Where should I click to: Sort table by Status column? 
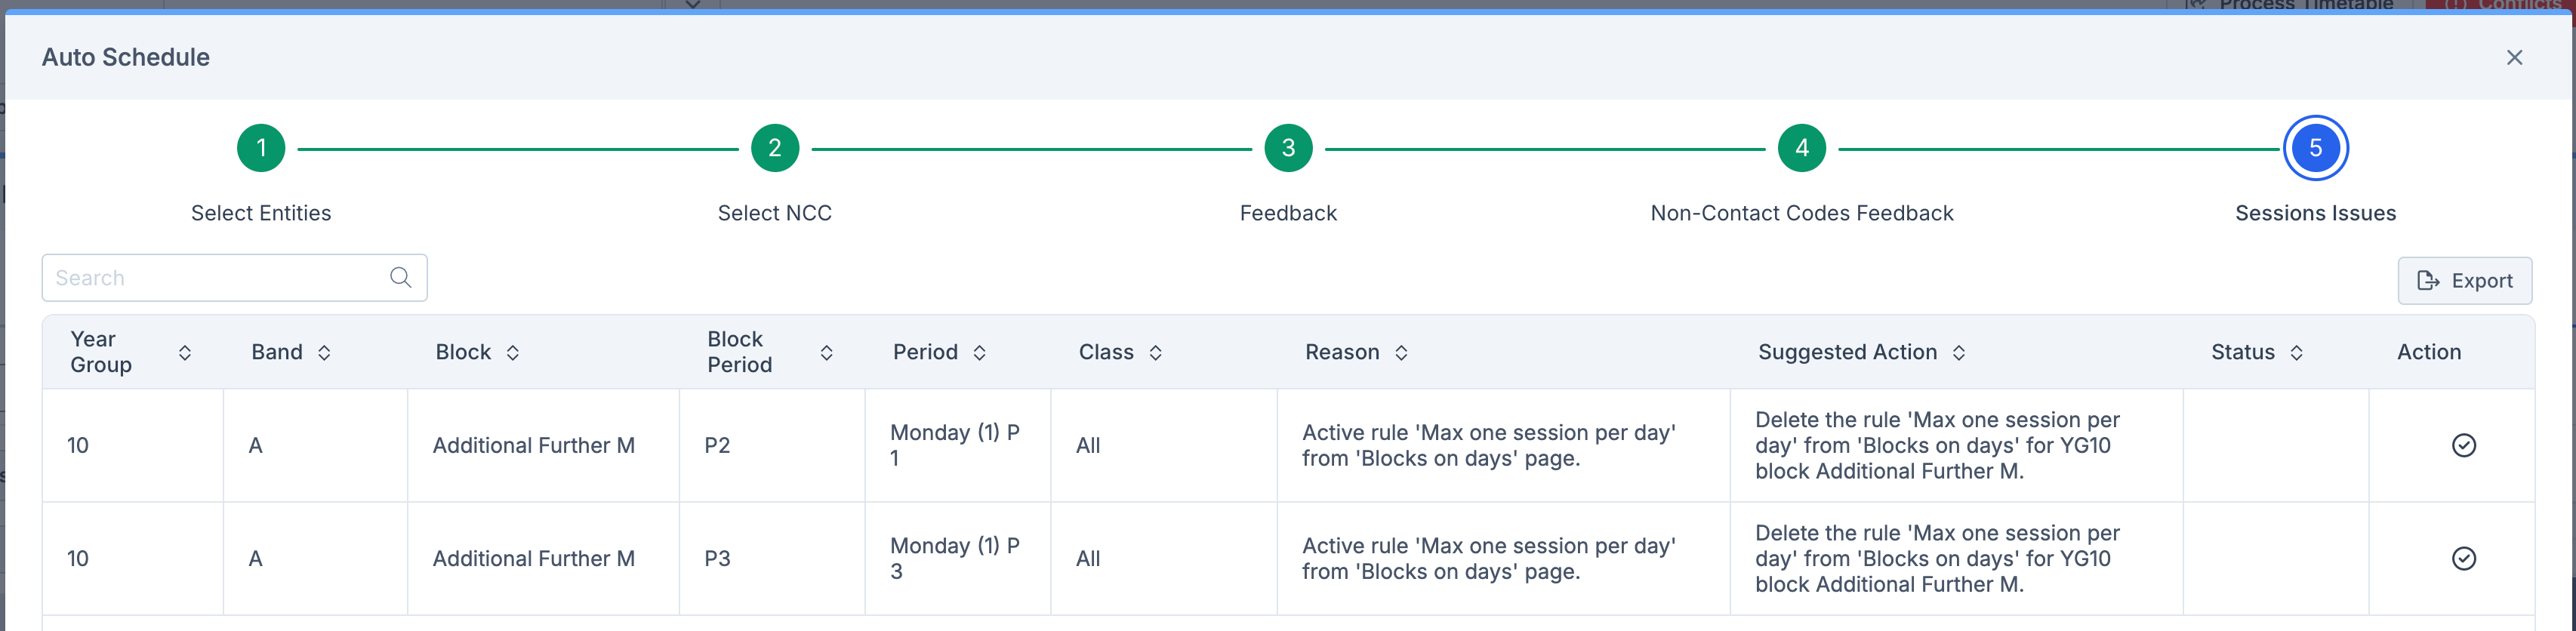pyautogui.click(x=2297, y=353)
